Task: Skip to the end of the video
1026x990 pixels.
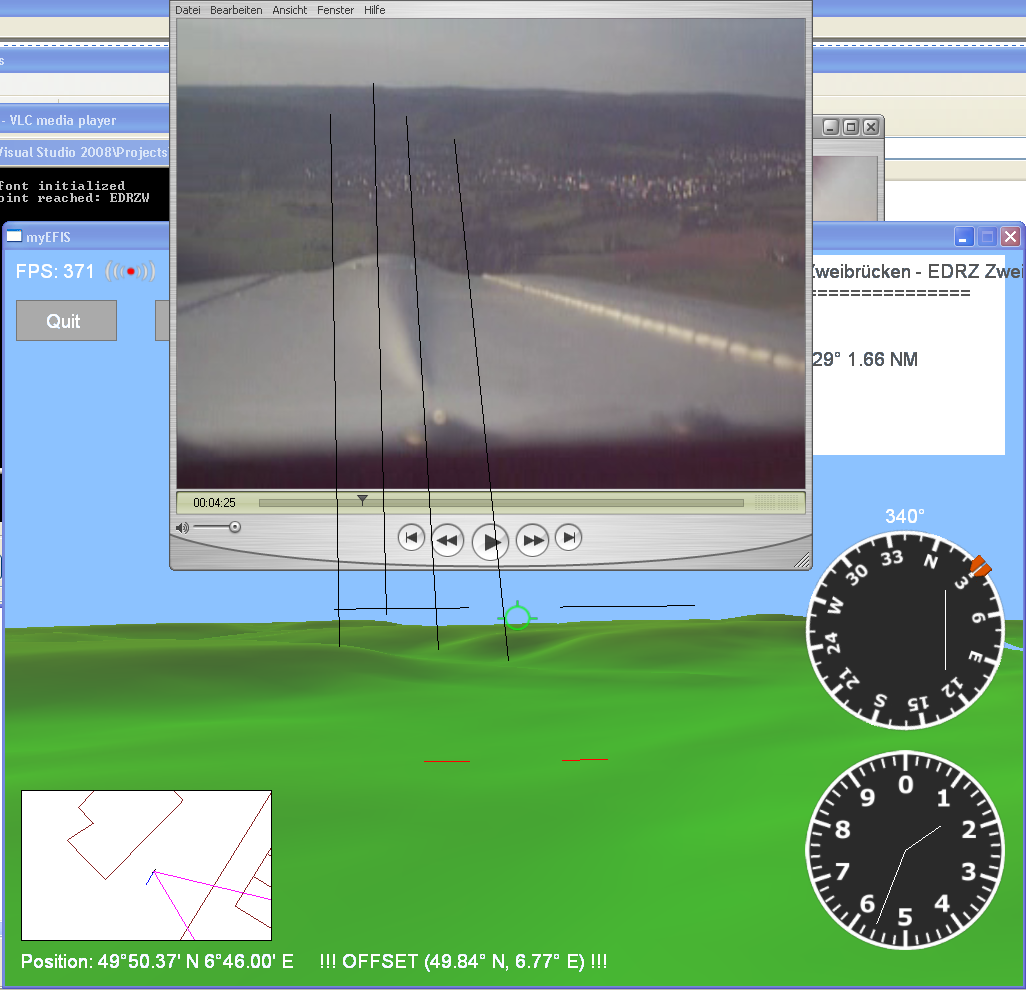Action: [568, 538]
